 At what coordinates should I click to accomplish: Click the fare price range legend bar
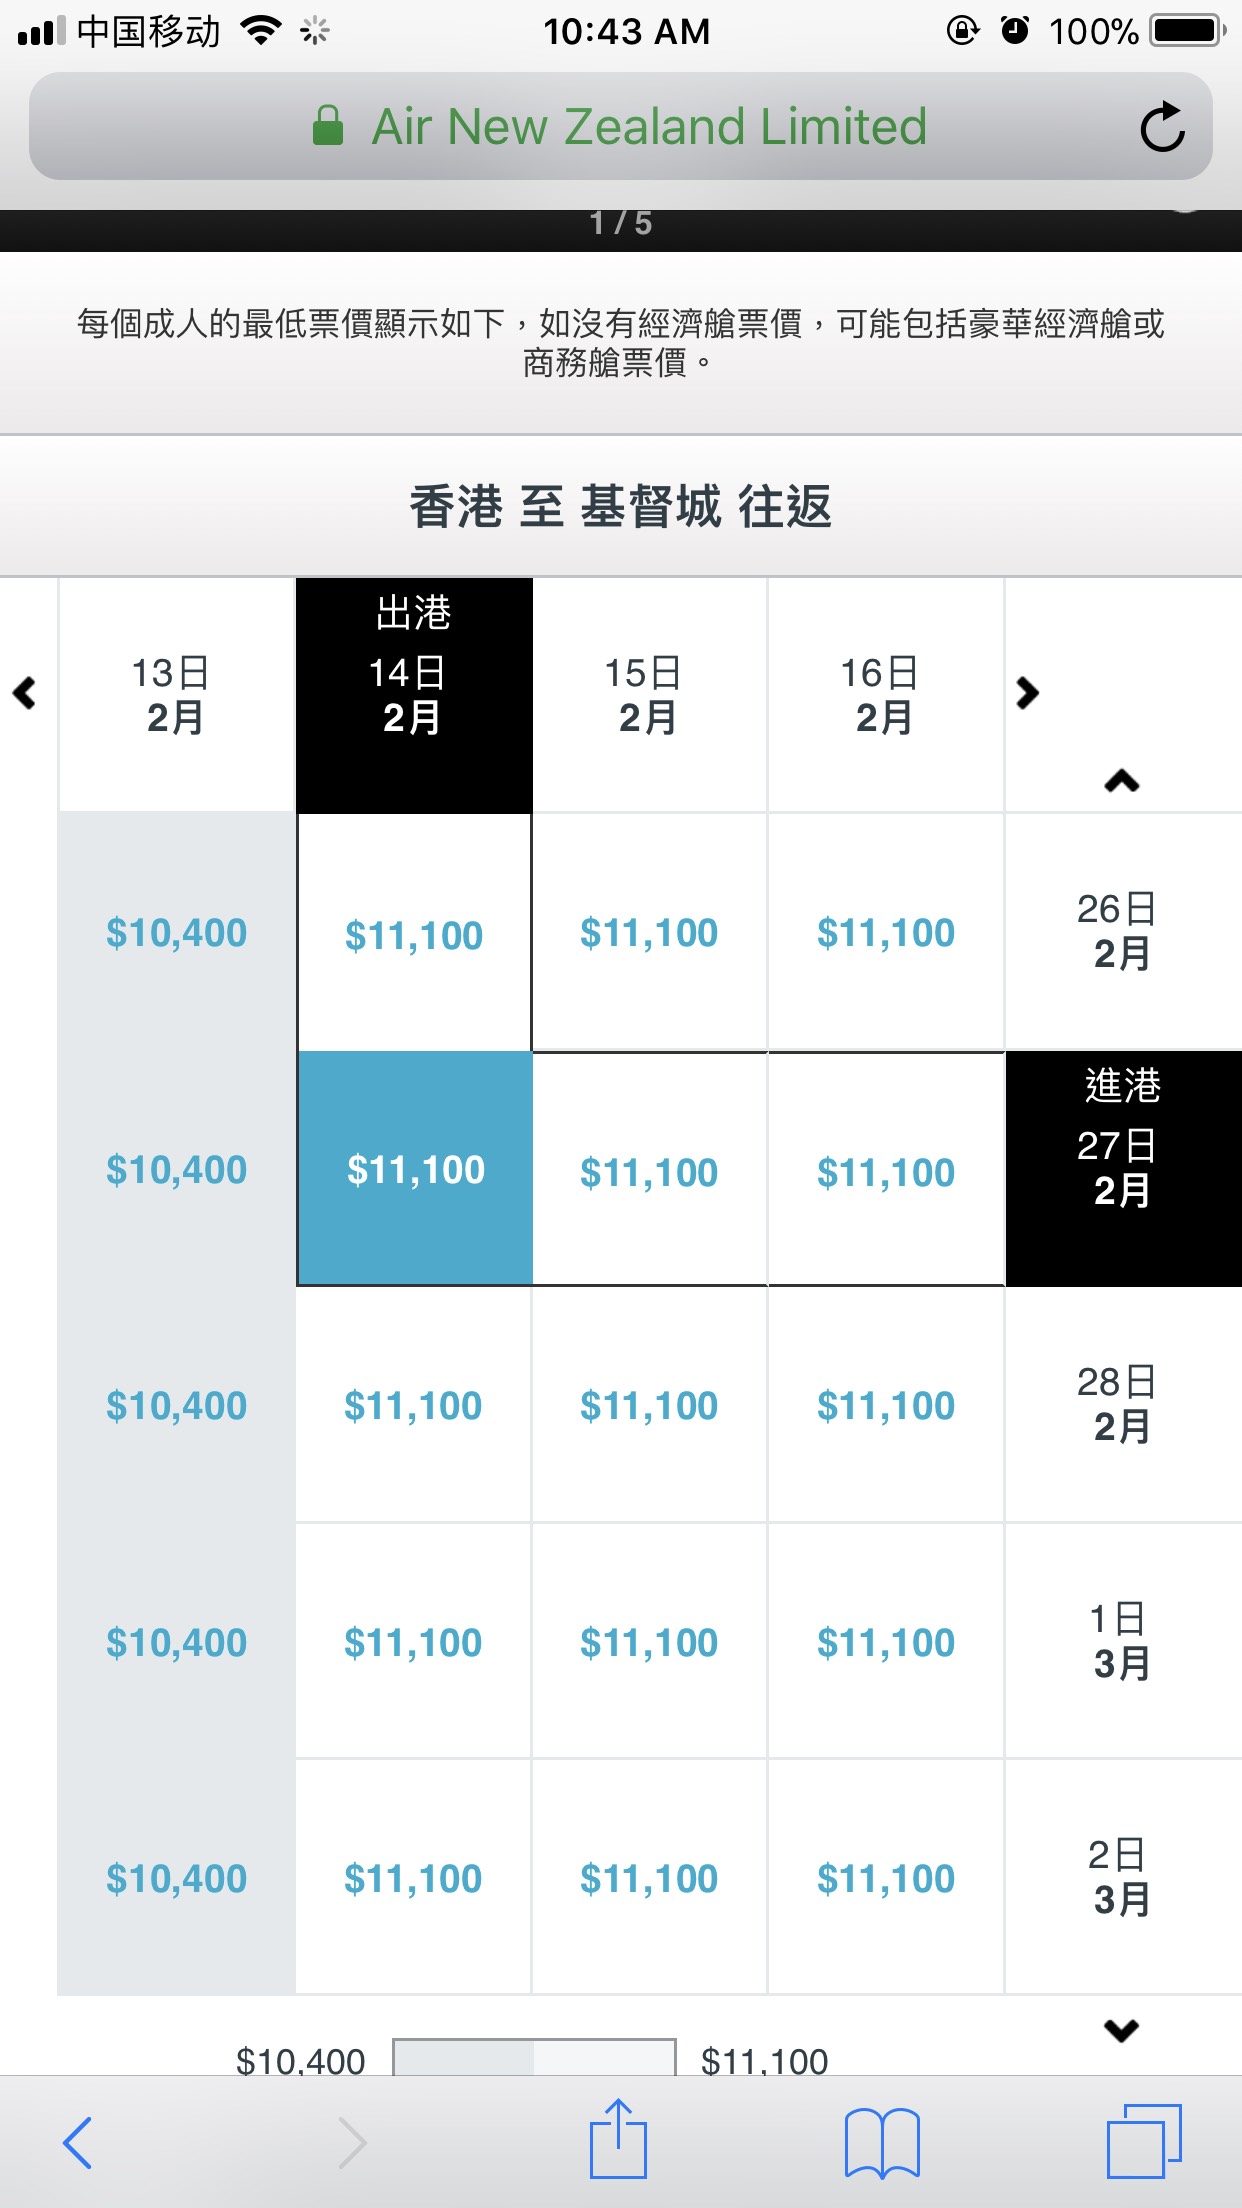534,2056
